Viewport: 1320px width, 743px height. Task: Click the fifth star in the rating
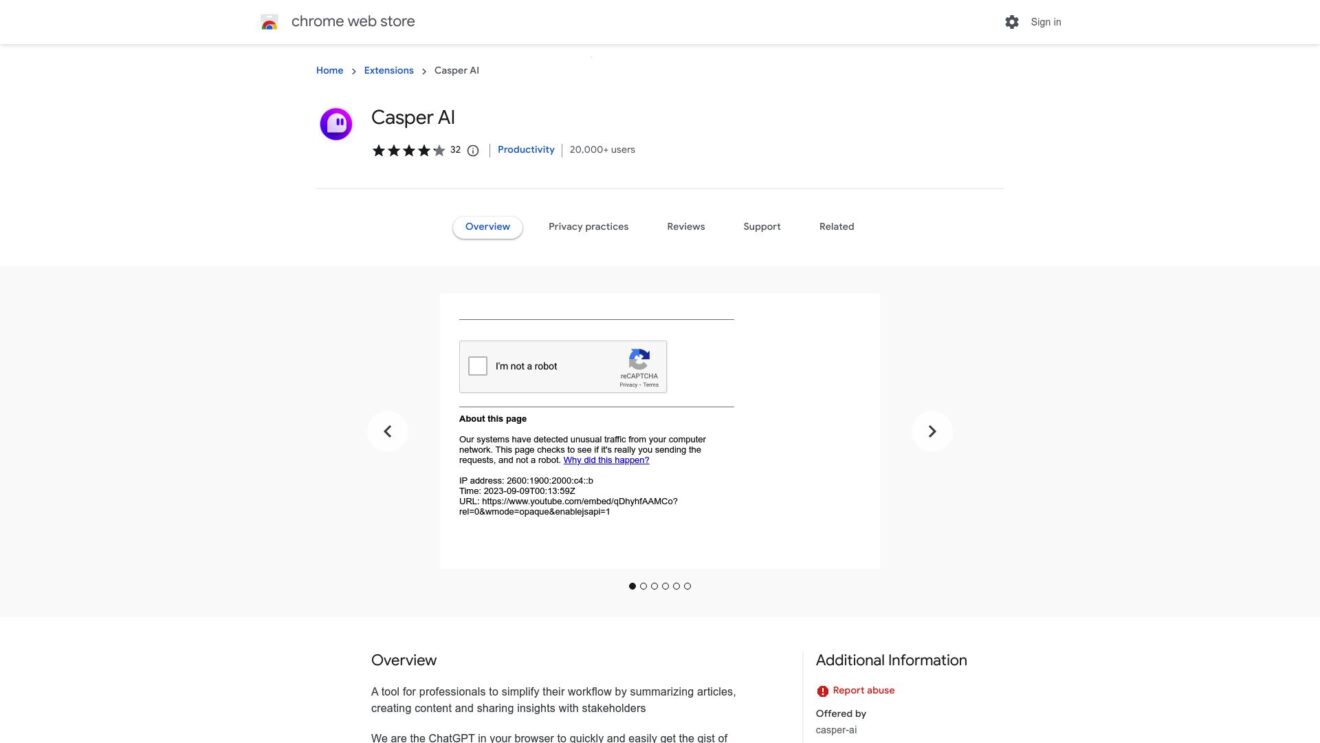click(439, 149)
